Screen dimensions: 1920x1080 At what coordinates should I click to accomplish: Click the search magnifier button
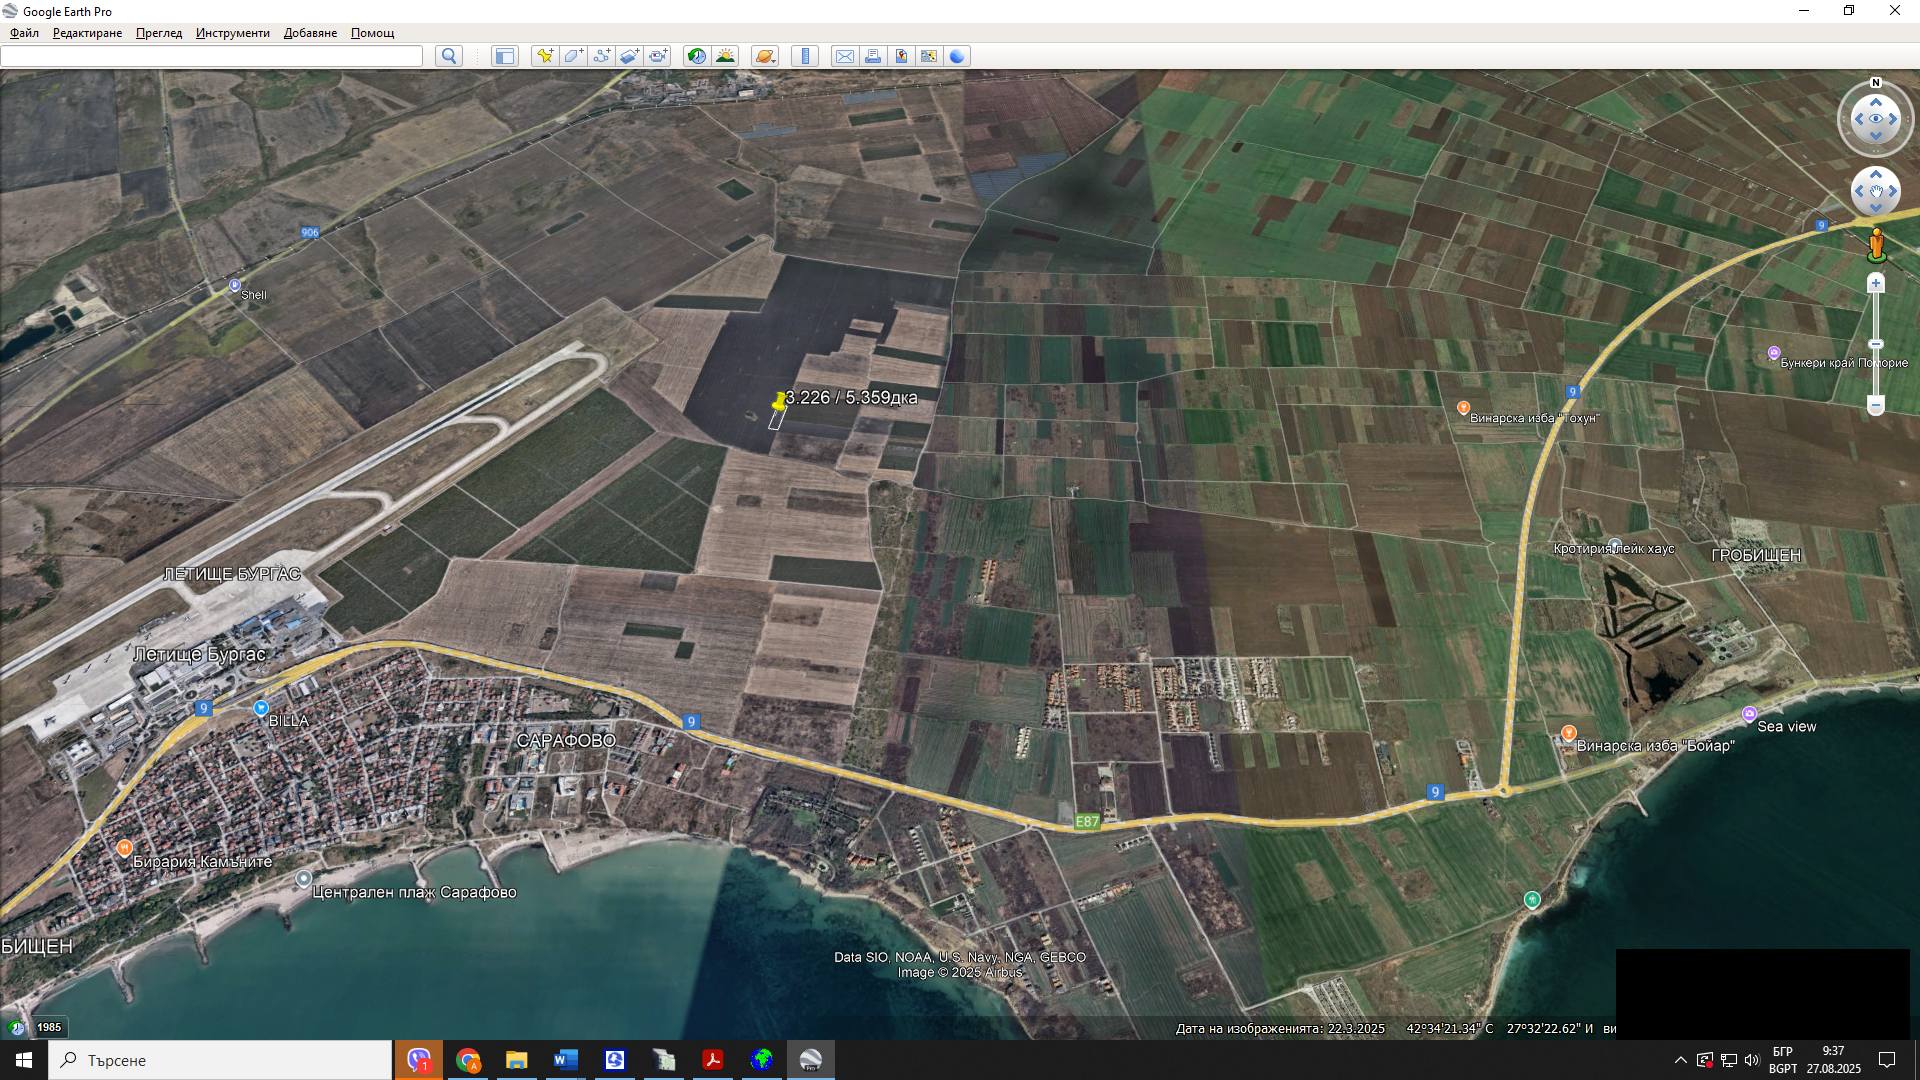pos(449,56)
